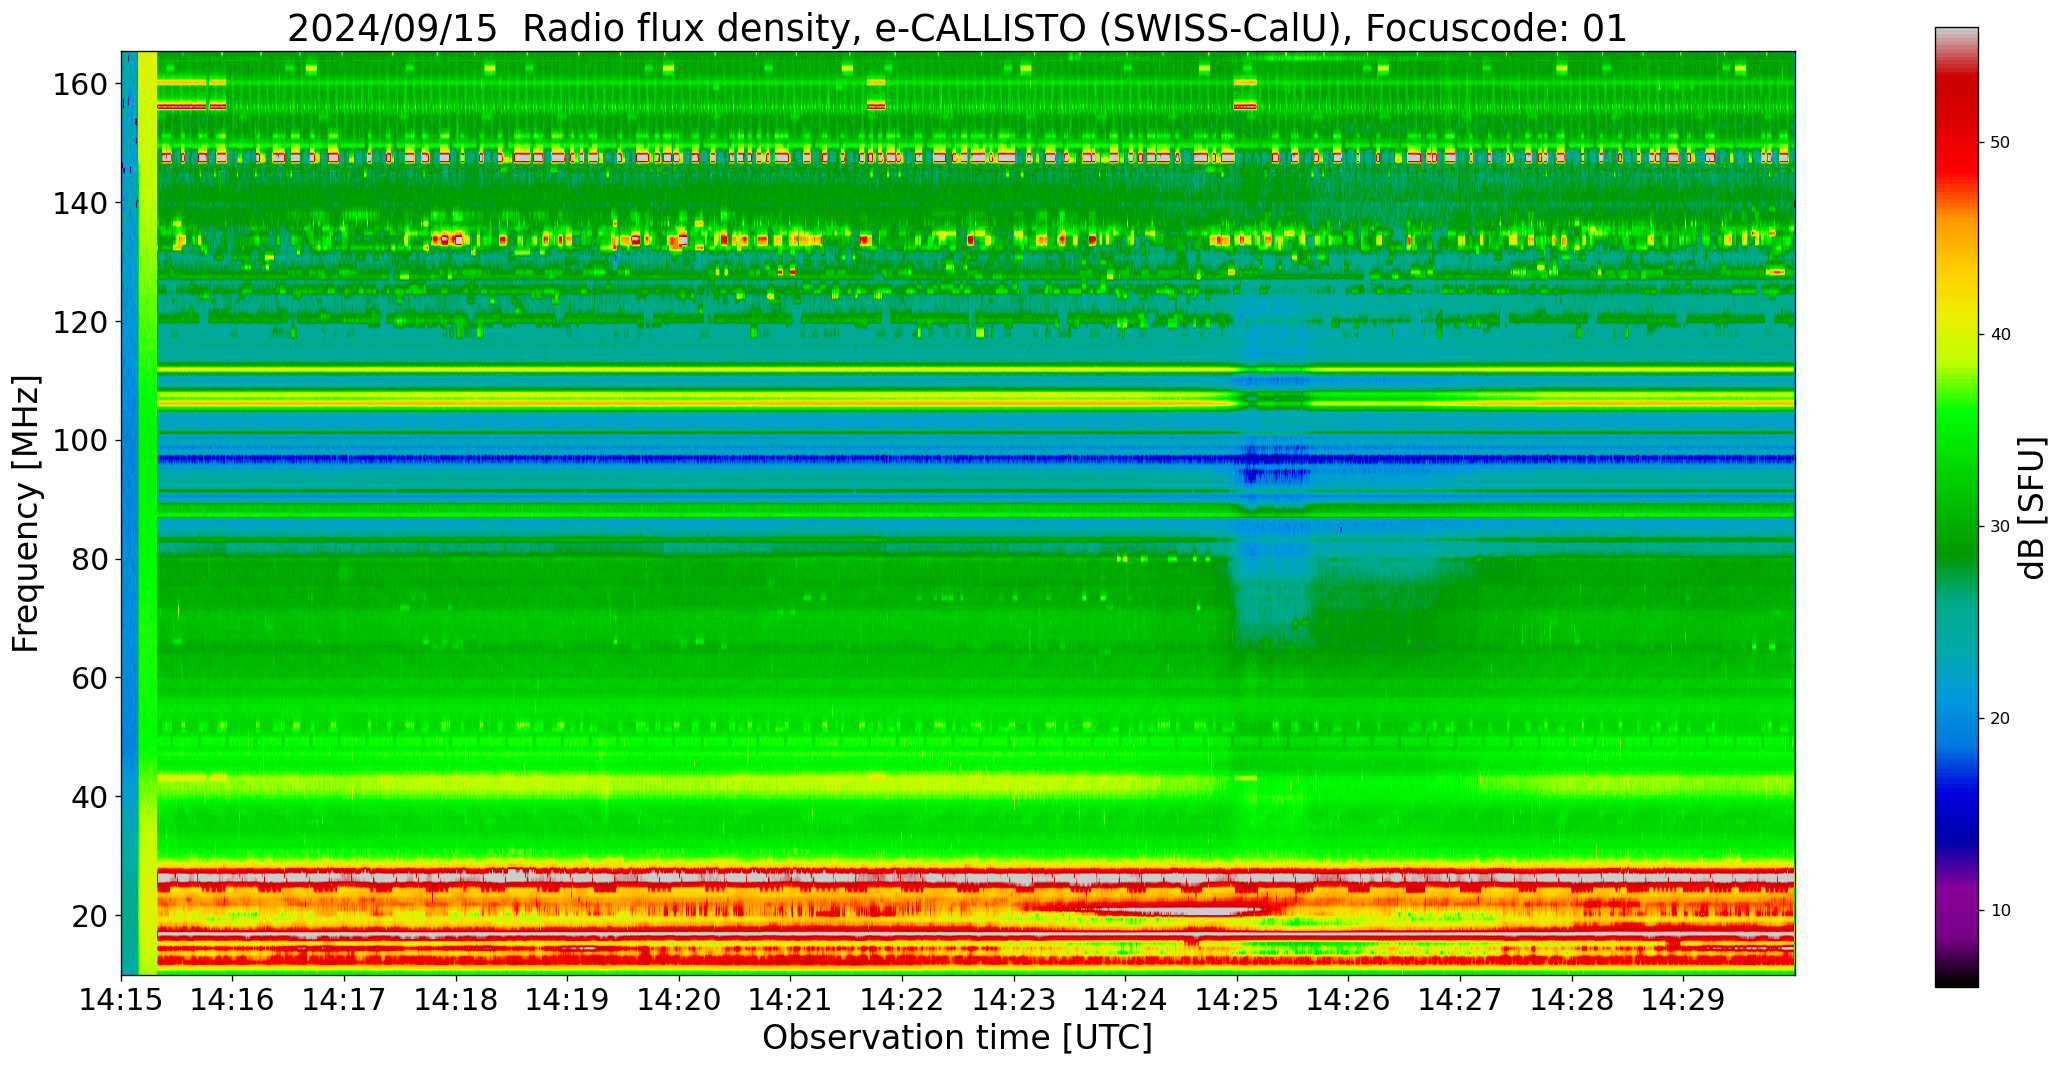Image resolution: width=2062 pixels, height=1067 pixels.
Task: Click the 160 frequency tick label
Action: tap(79, 84)
